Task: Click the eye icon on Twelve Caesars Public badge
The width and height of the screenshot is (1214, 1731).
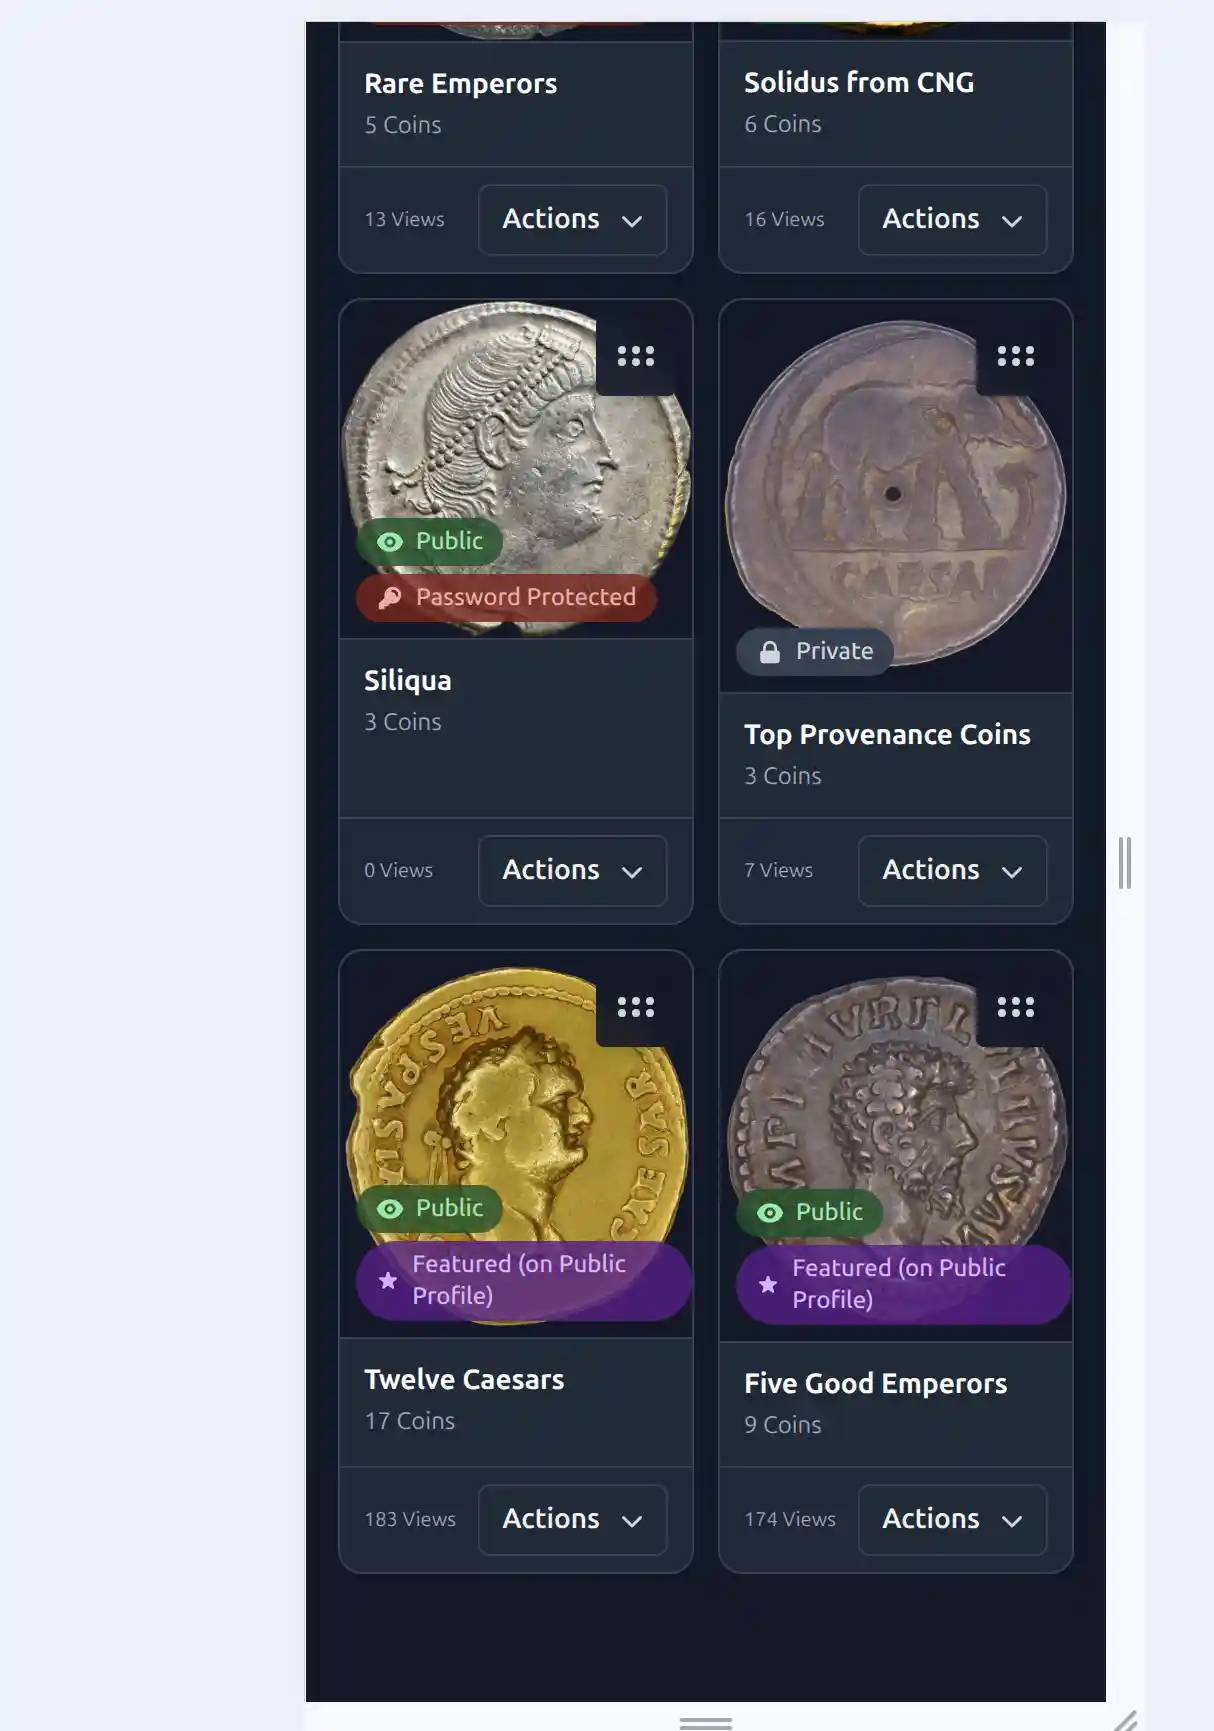Action: pos(390,1209)
